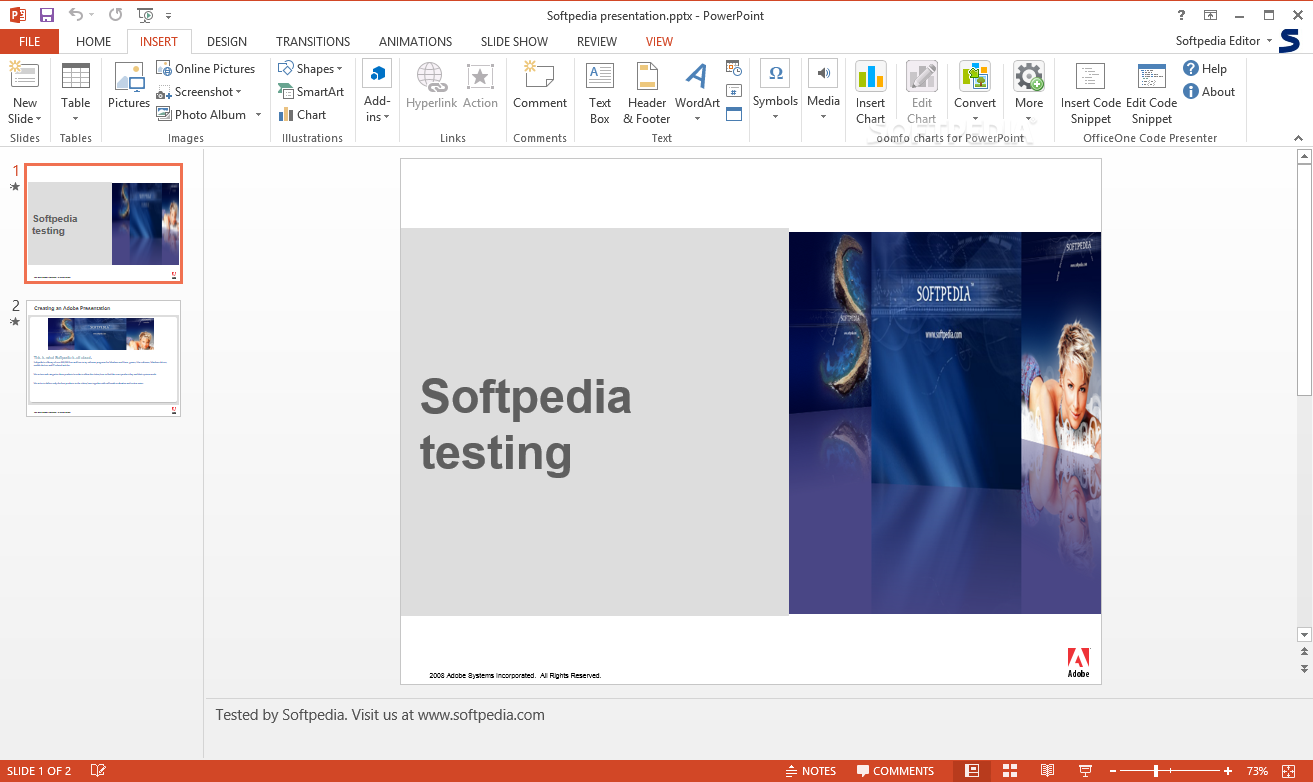
Task: Click the zoom slider handle
Action: click(1156, 771)
